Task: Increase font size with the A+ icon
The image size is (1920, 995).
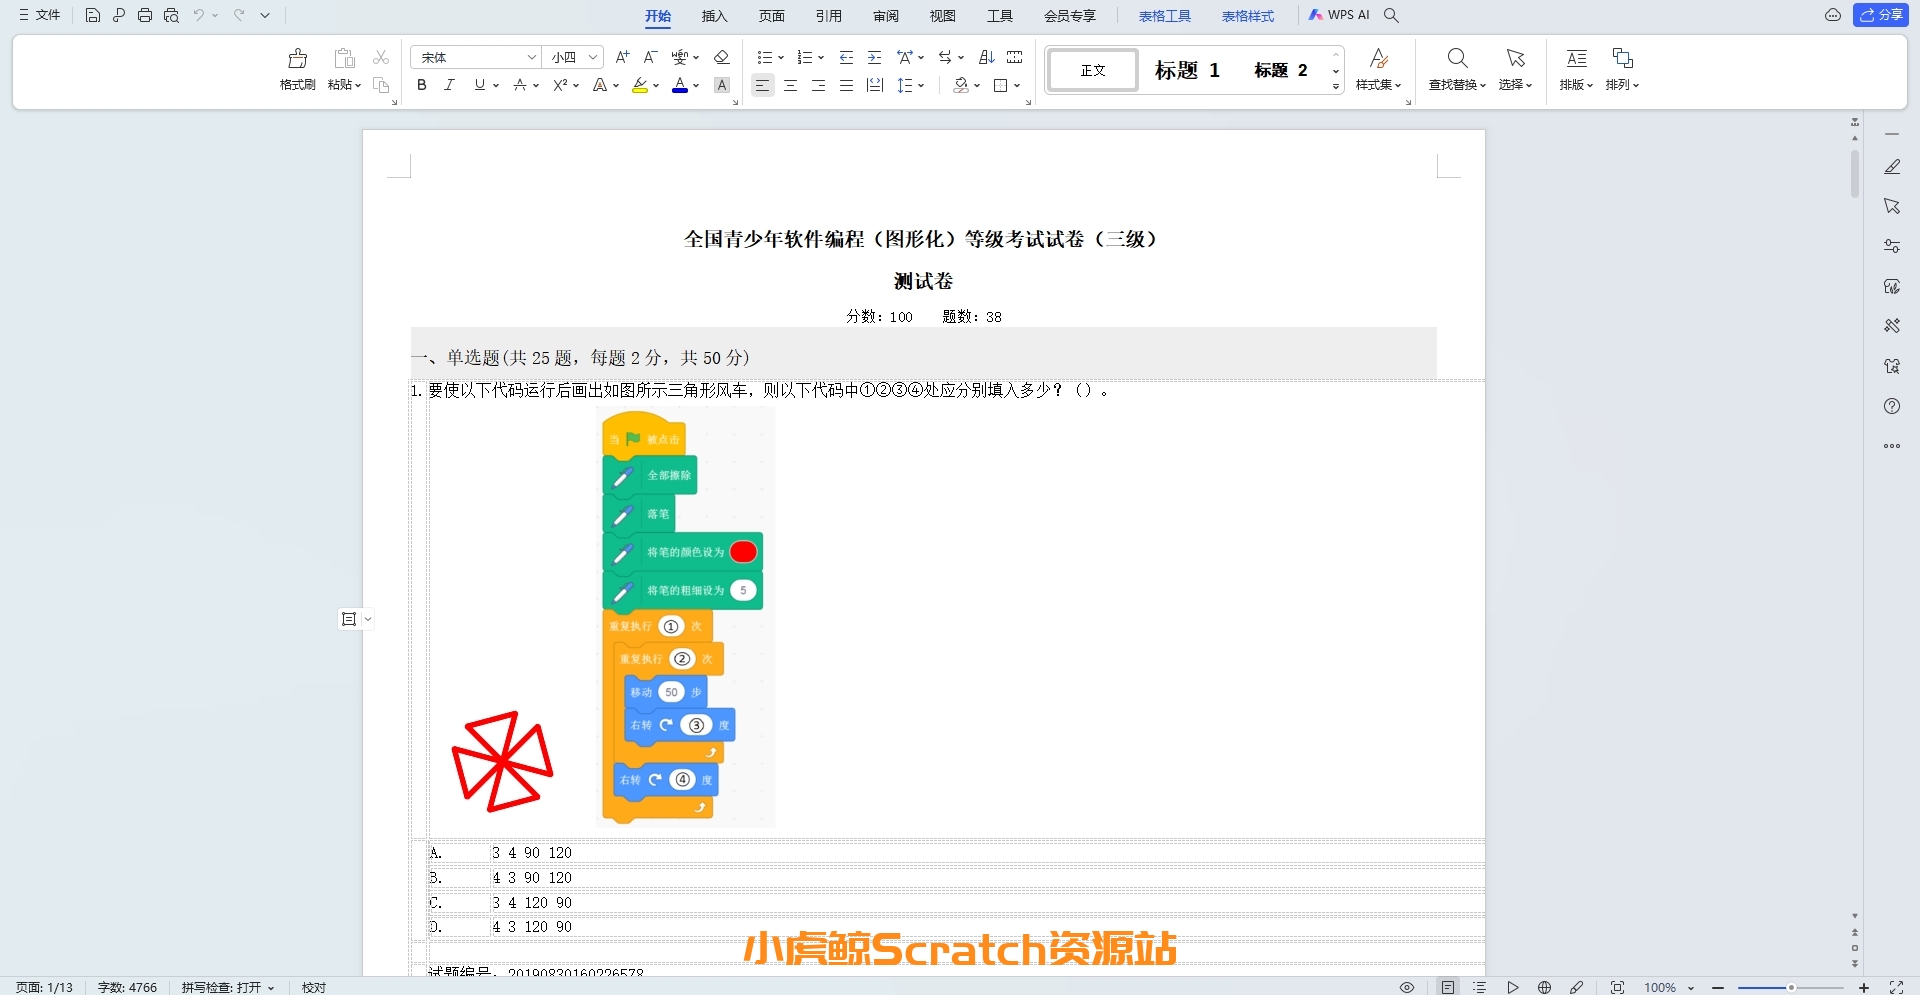Action: point(622,57)
